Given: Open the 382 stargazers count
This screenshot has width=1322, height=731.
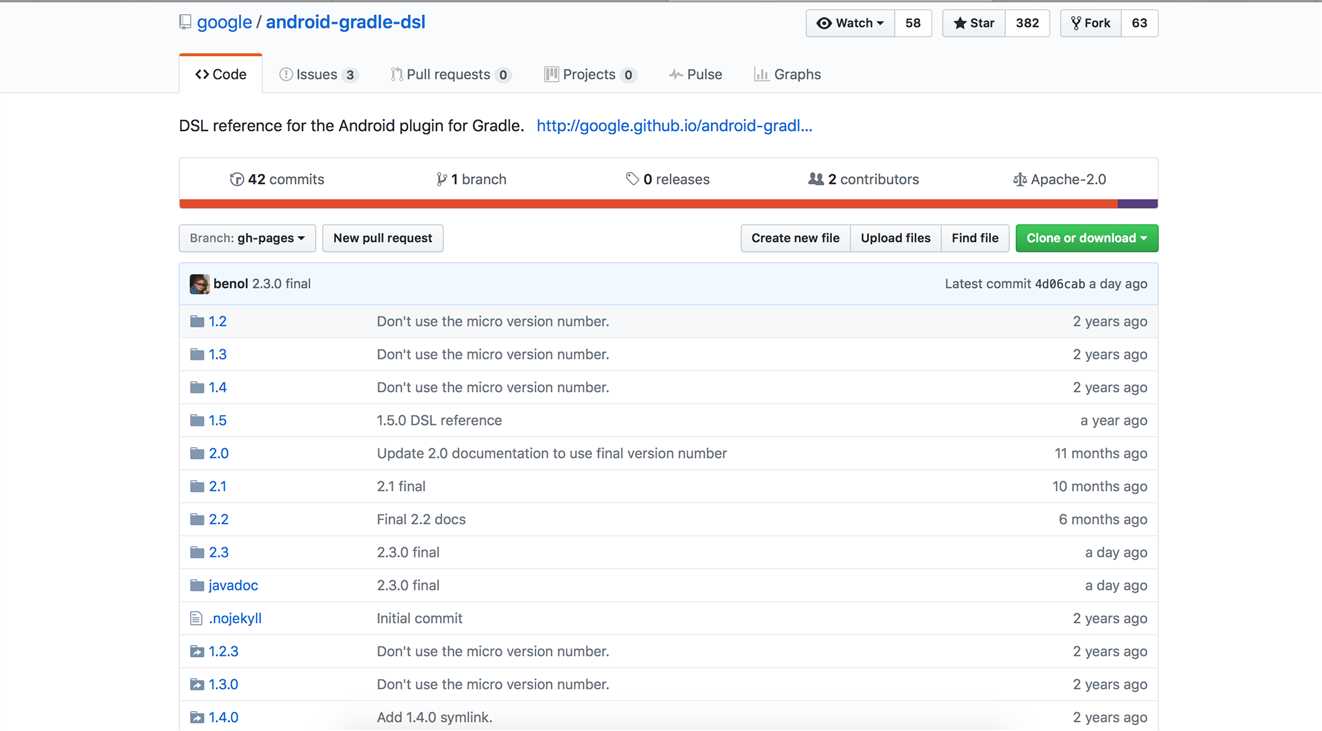Looking at the screenshot, I should [1027, 23].
